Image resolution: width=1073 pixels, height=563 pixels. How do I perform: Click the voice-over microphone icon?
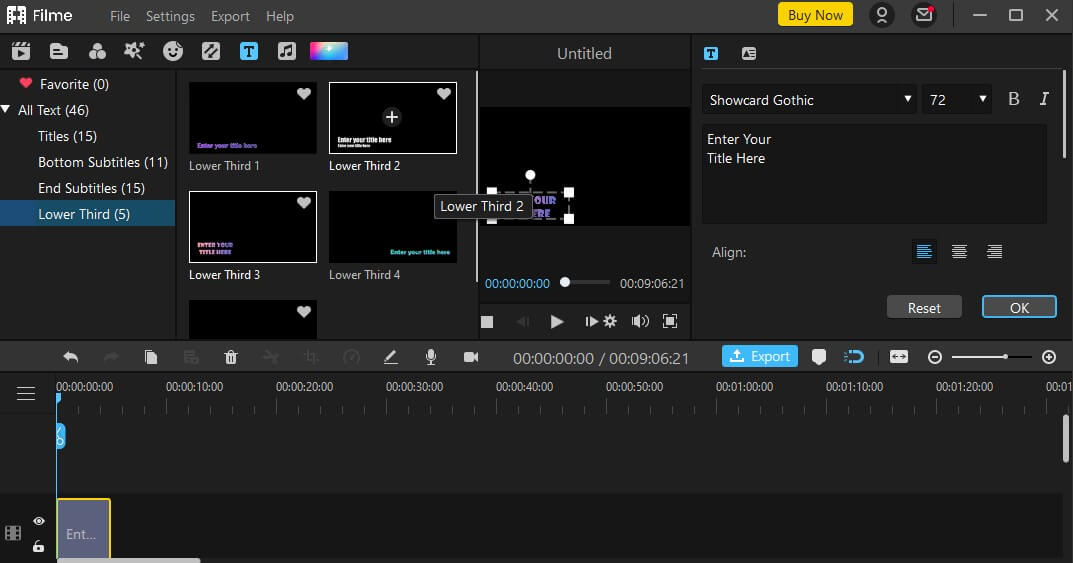[x=430, y=356]
